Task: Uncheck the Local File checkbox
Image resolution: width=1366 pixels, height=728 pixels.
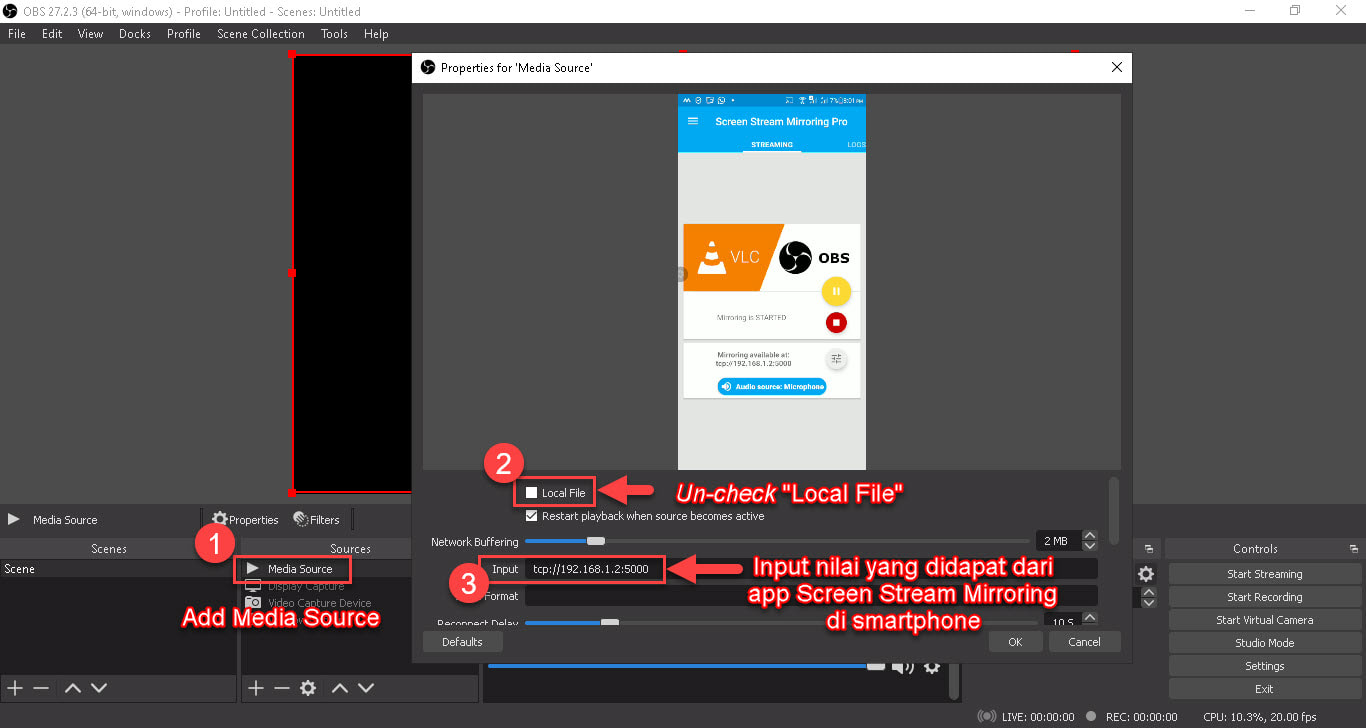Action: click(x=532, y=493)
